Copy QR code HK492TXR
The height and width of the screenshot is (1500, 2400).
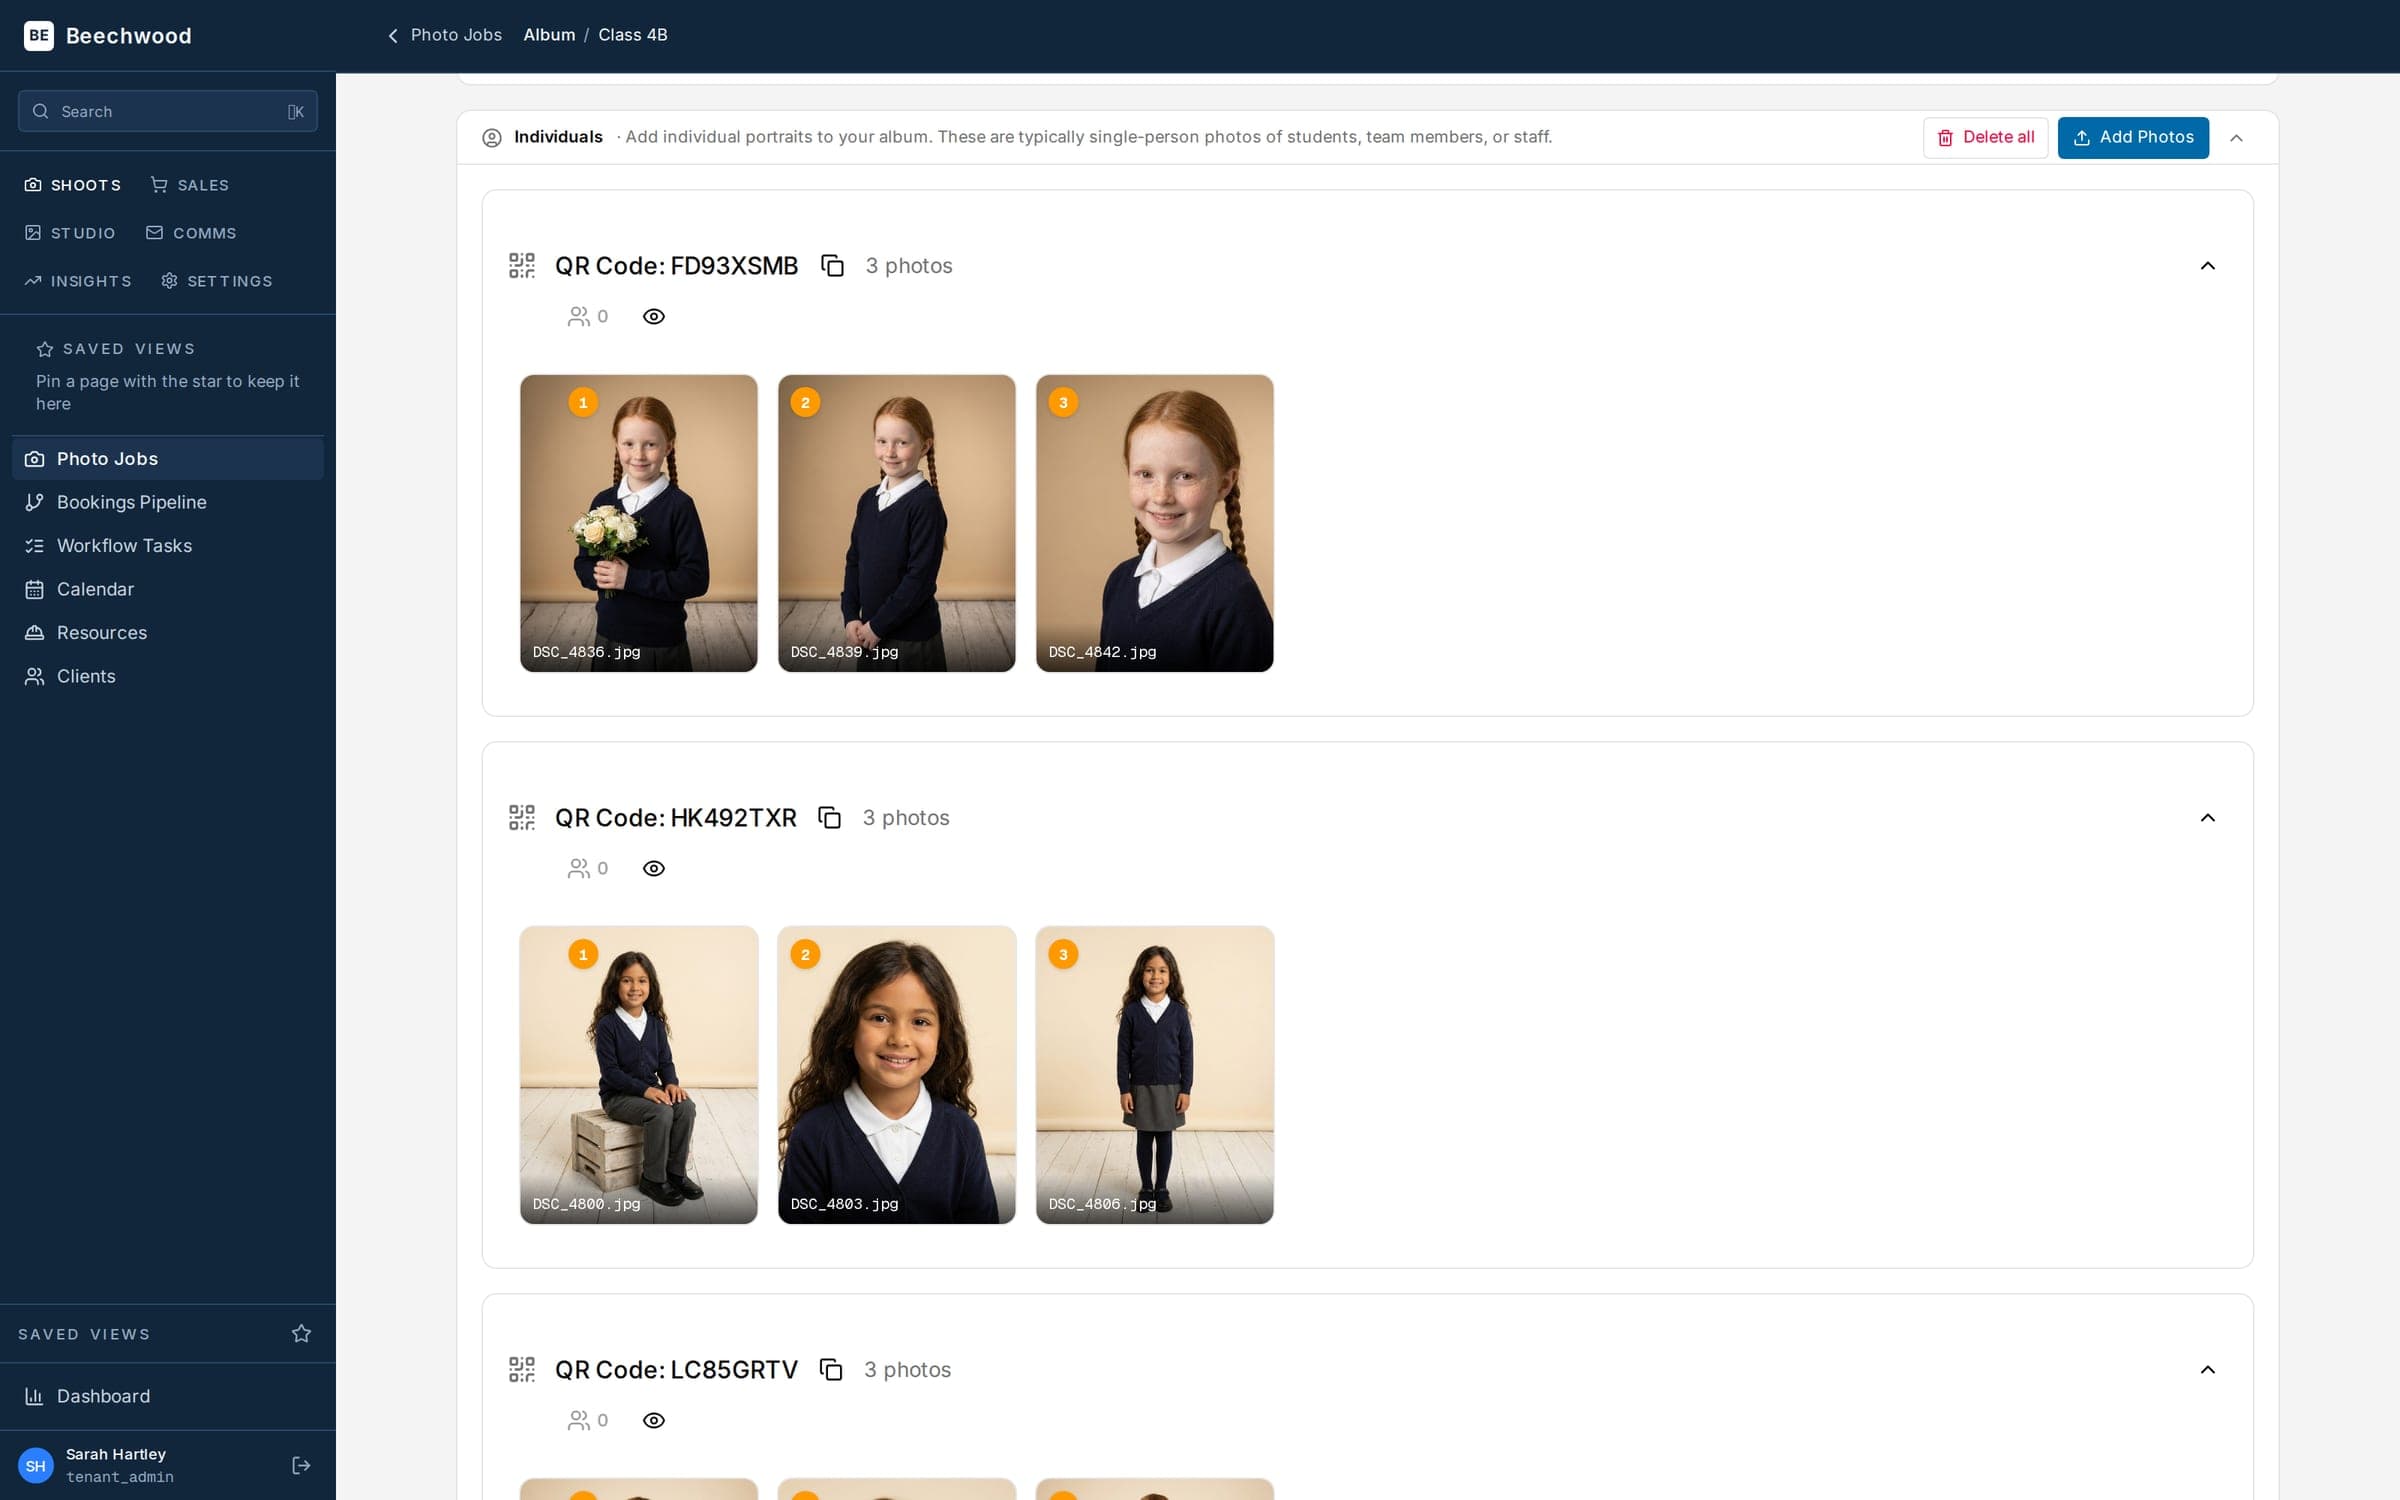829,818
